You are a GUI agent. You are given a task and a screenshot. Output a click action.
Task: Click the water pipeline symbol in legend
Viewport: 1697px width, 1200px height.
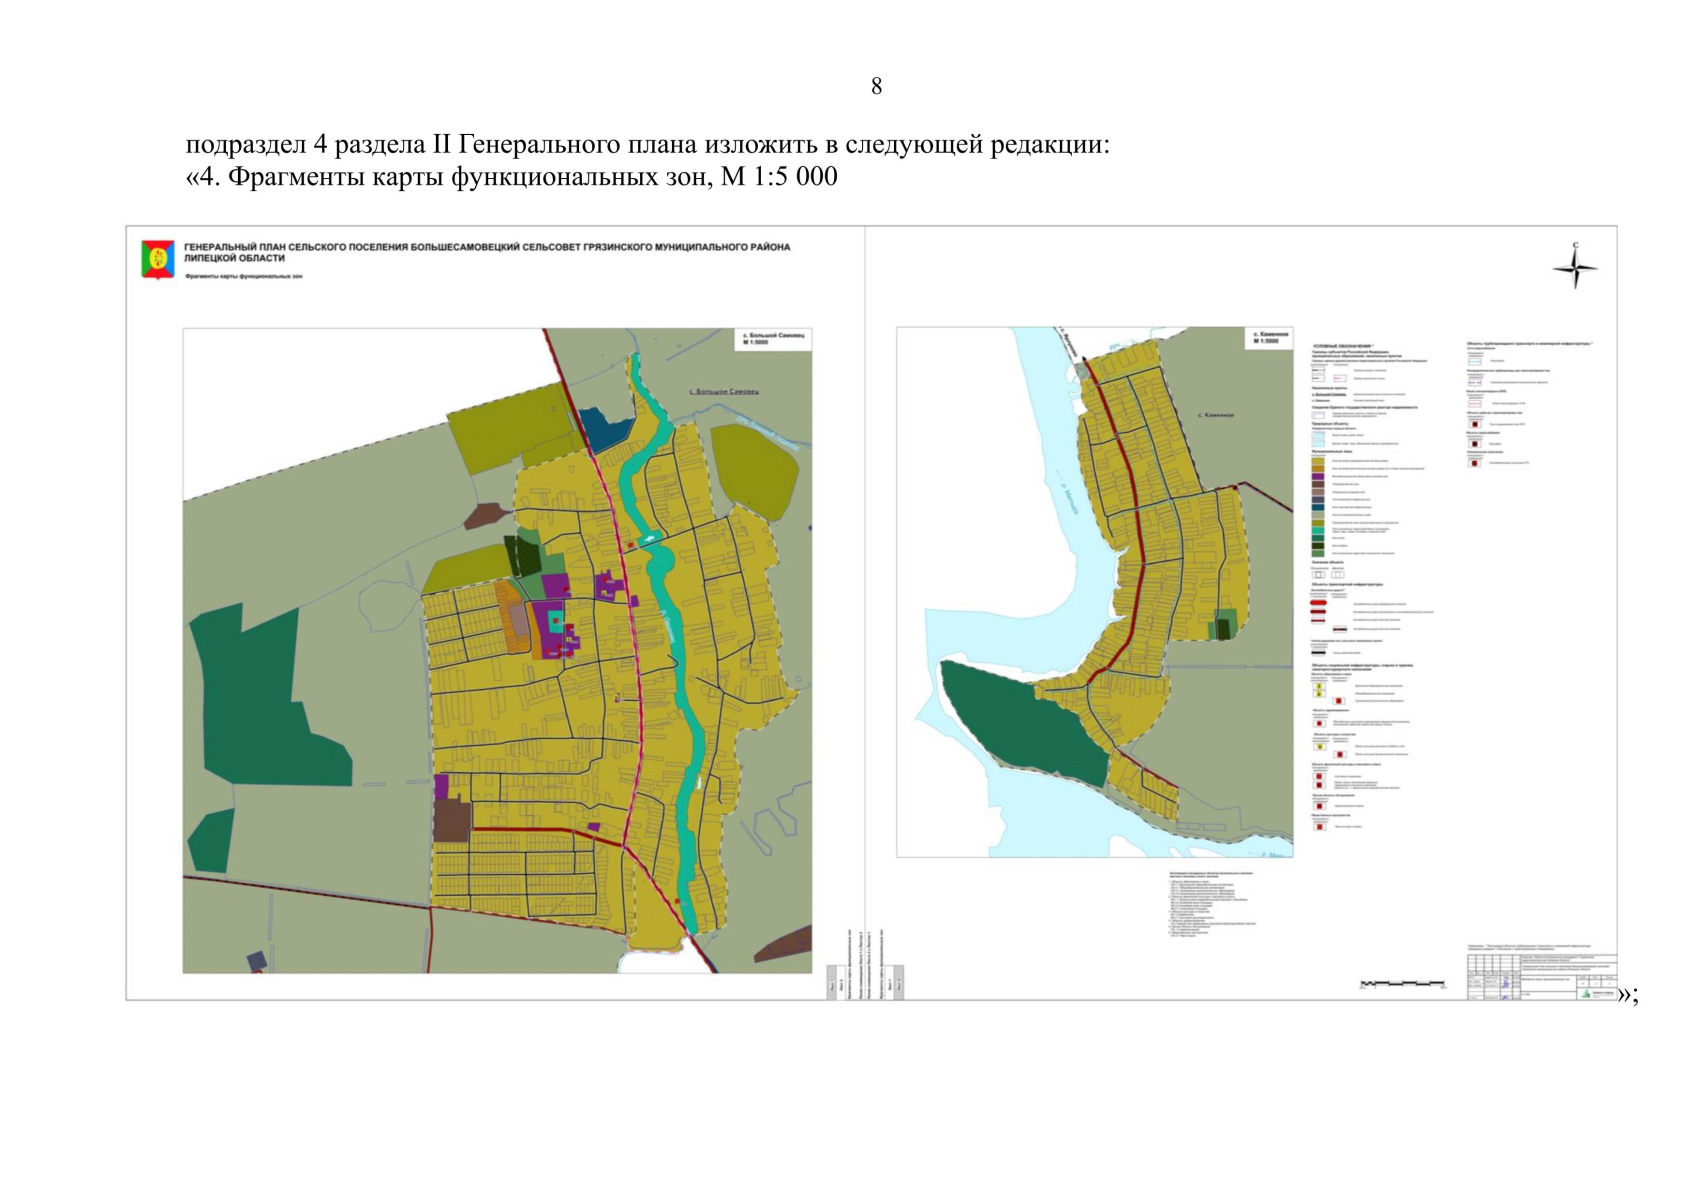(1475, 360)
